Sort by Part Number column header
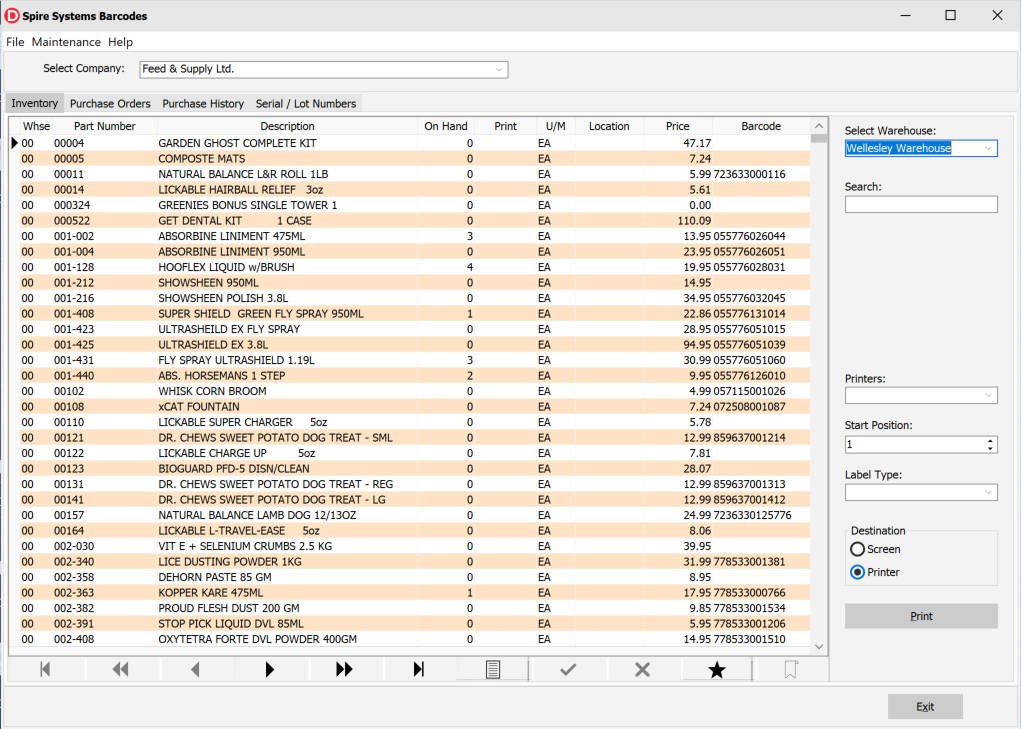The width and height of the screenshot is (1021, 729). pyautogui.click(x=104, y=126)
